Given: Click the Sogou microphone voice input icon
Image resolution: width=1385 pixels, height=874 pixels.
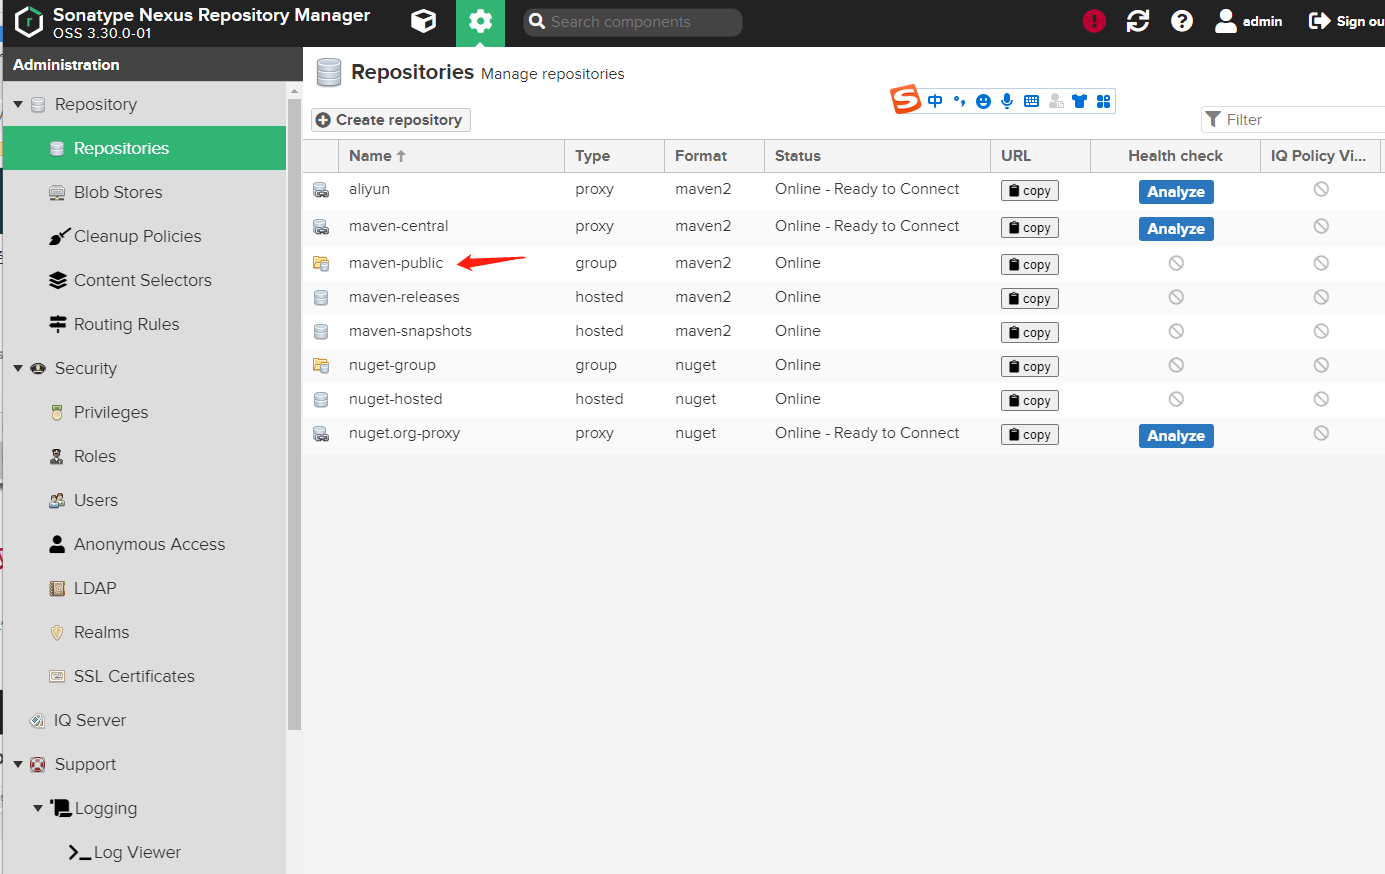Looking at the screenshot, I should [x=1007, y=101].
